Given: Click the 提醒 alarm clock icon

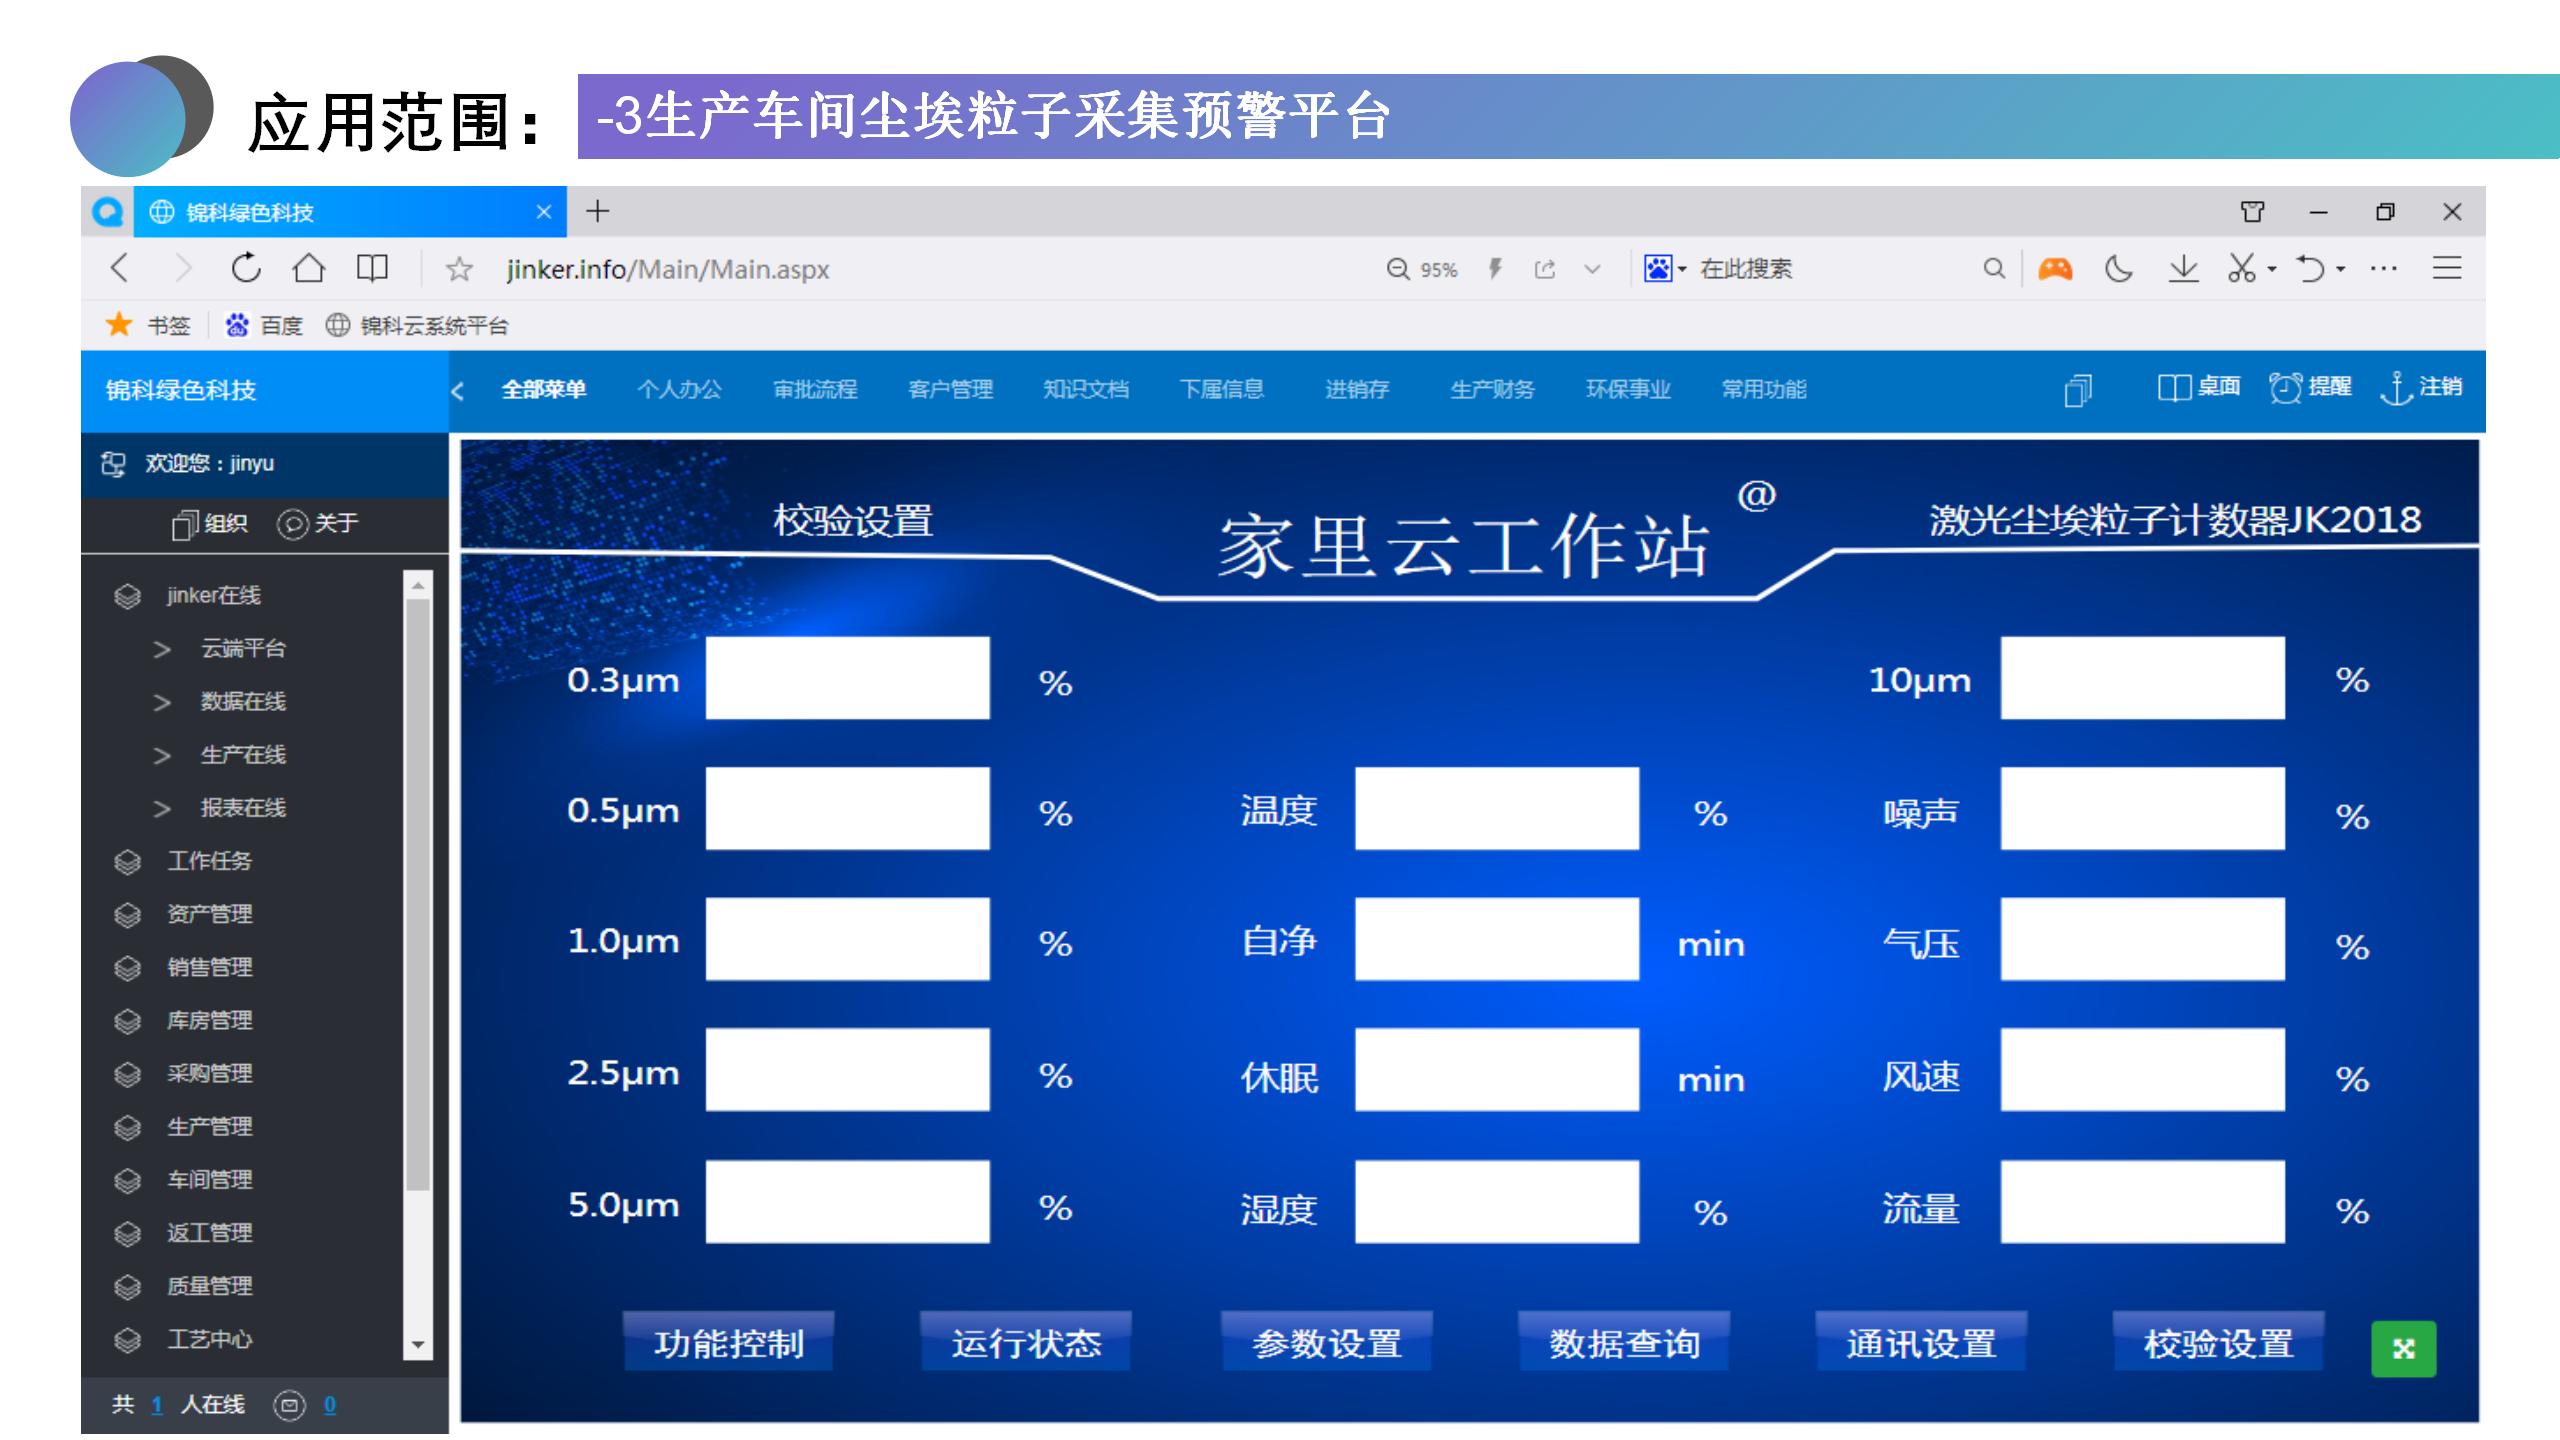Looking at the screenshot, I should [2285, 388].
